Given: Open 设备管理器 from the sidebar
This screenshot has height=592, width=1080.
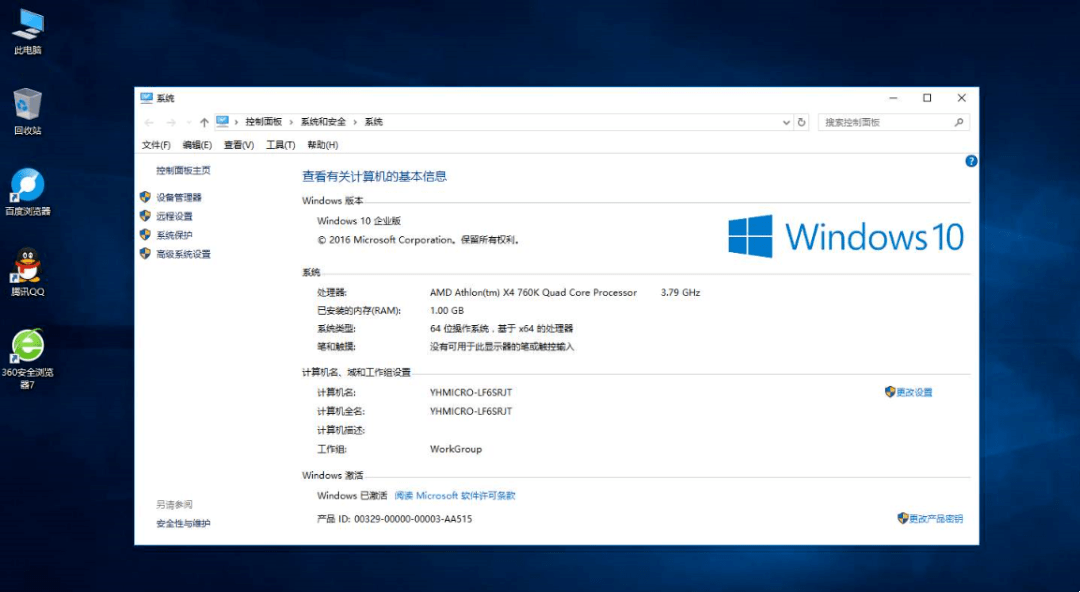Looking at the screenshot, I should point(177,197).
